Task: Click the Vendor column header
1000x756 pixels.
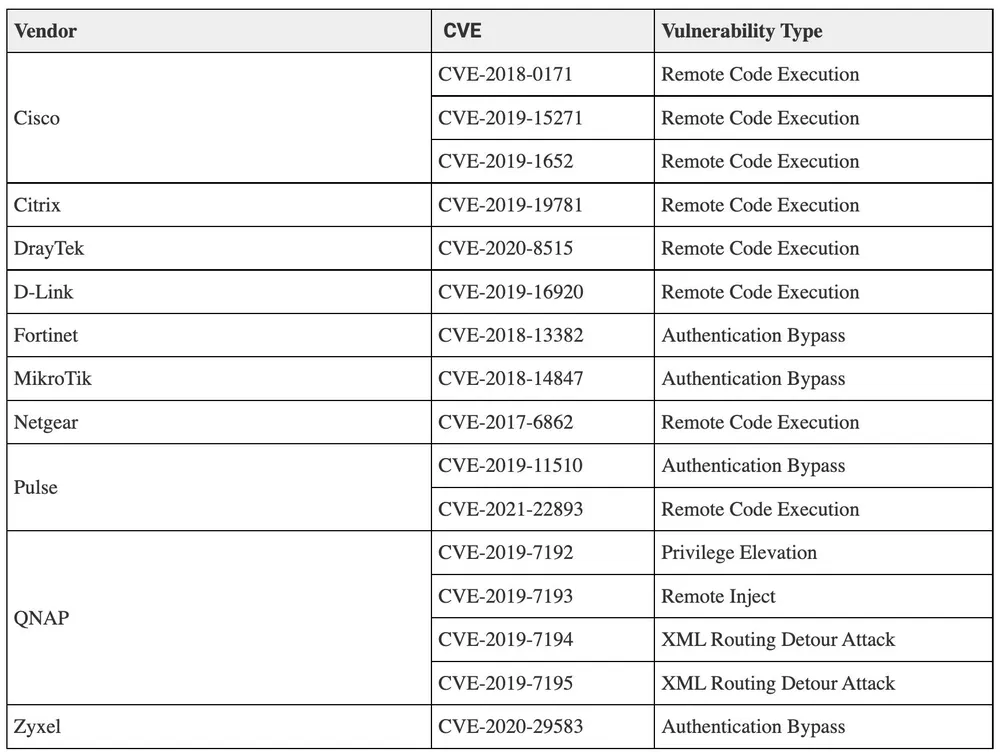Action: pos(46,31)
